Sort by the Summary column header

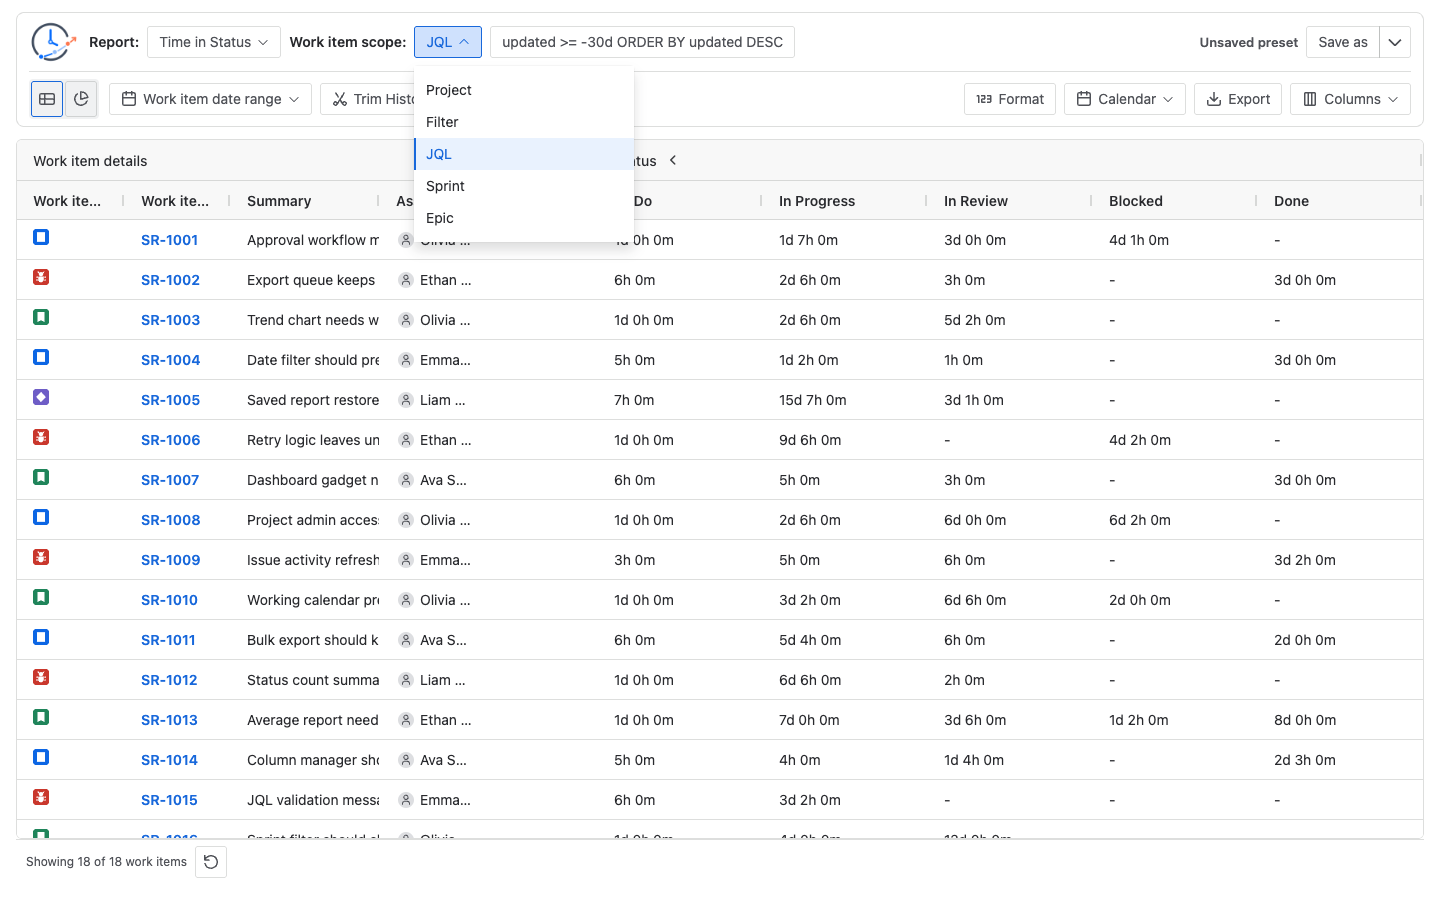click(279, 201)
